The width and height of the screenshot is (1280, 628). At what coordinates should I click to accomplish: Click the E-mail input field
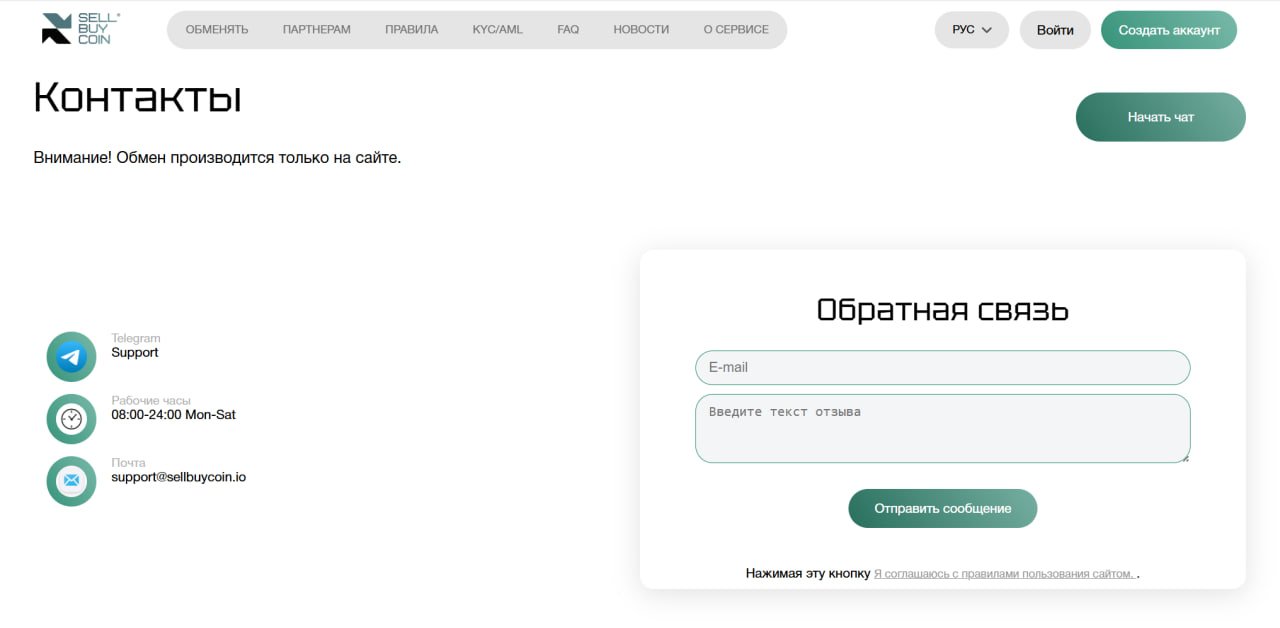tap(943, 367)
